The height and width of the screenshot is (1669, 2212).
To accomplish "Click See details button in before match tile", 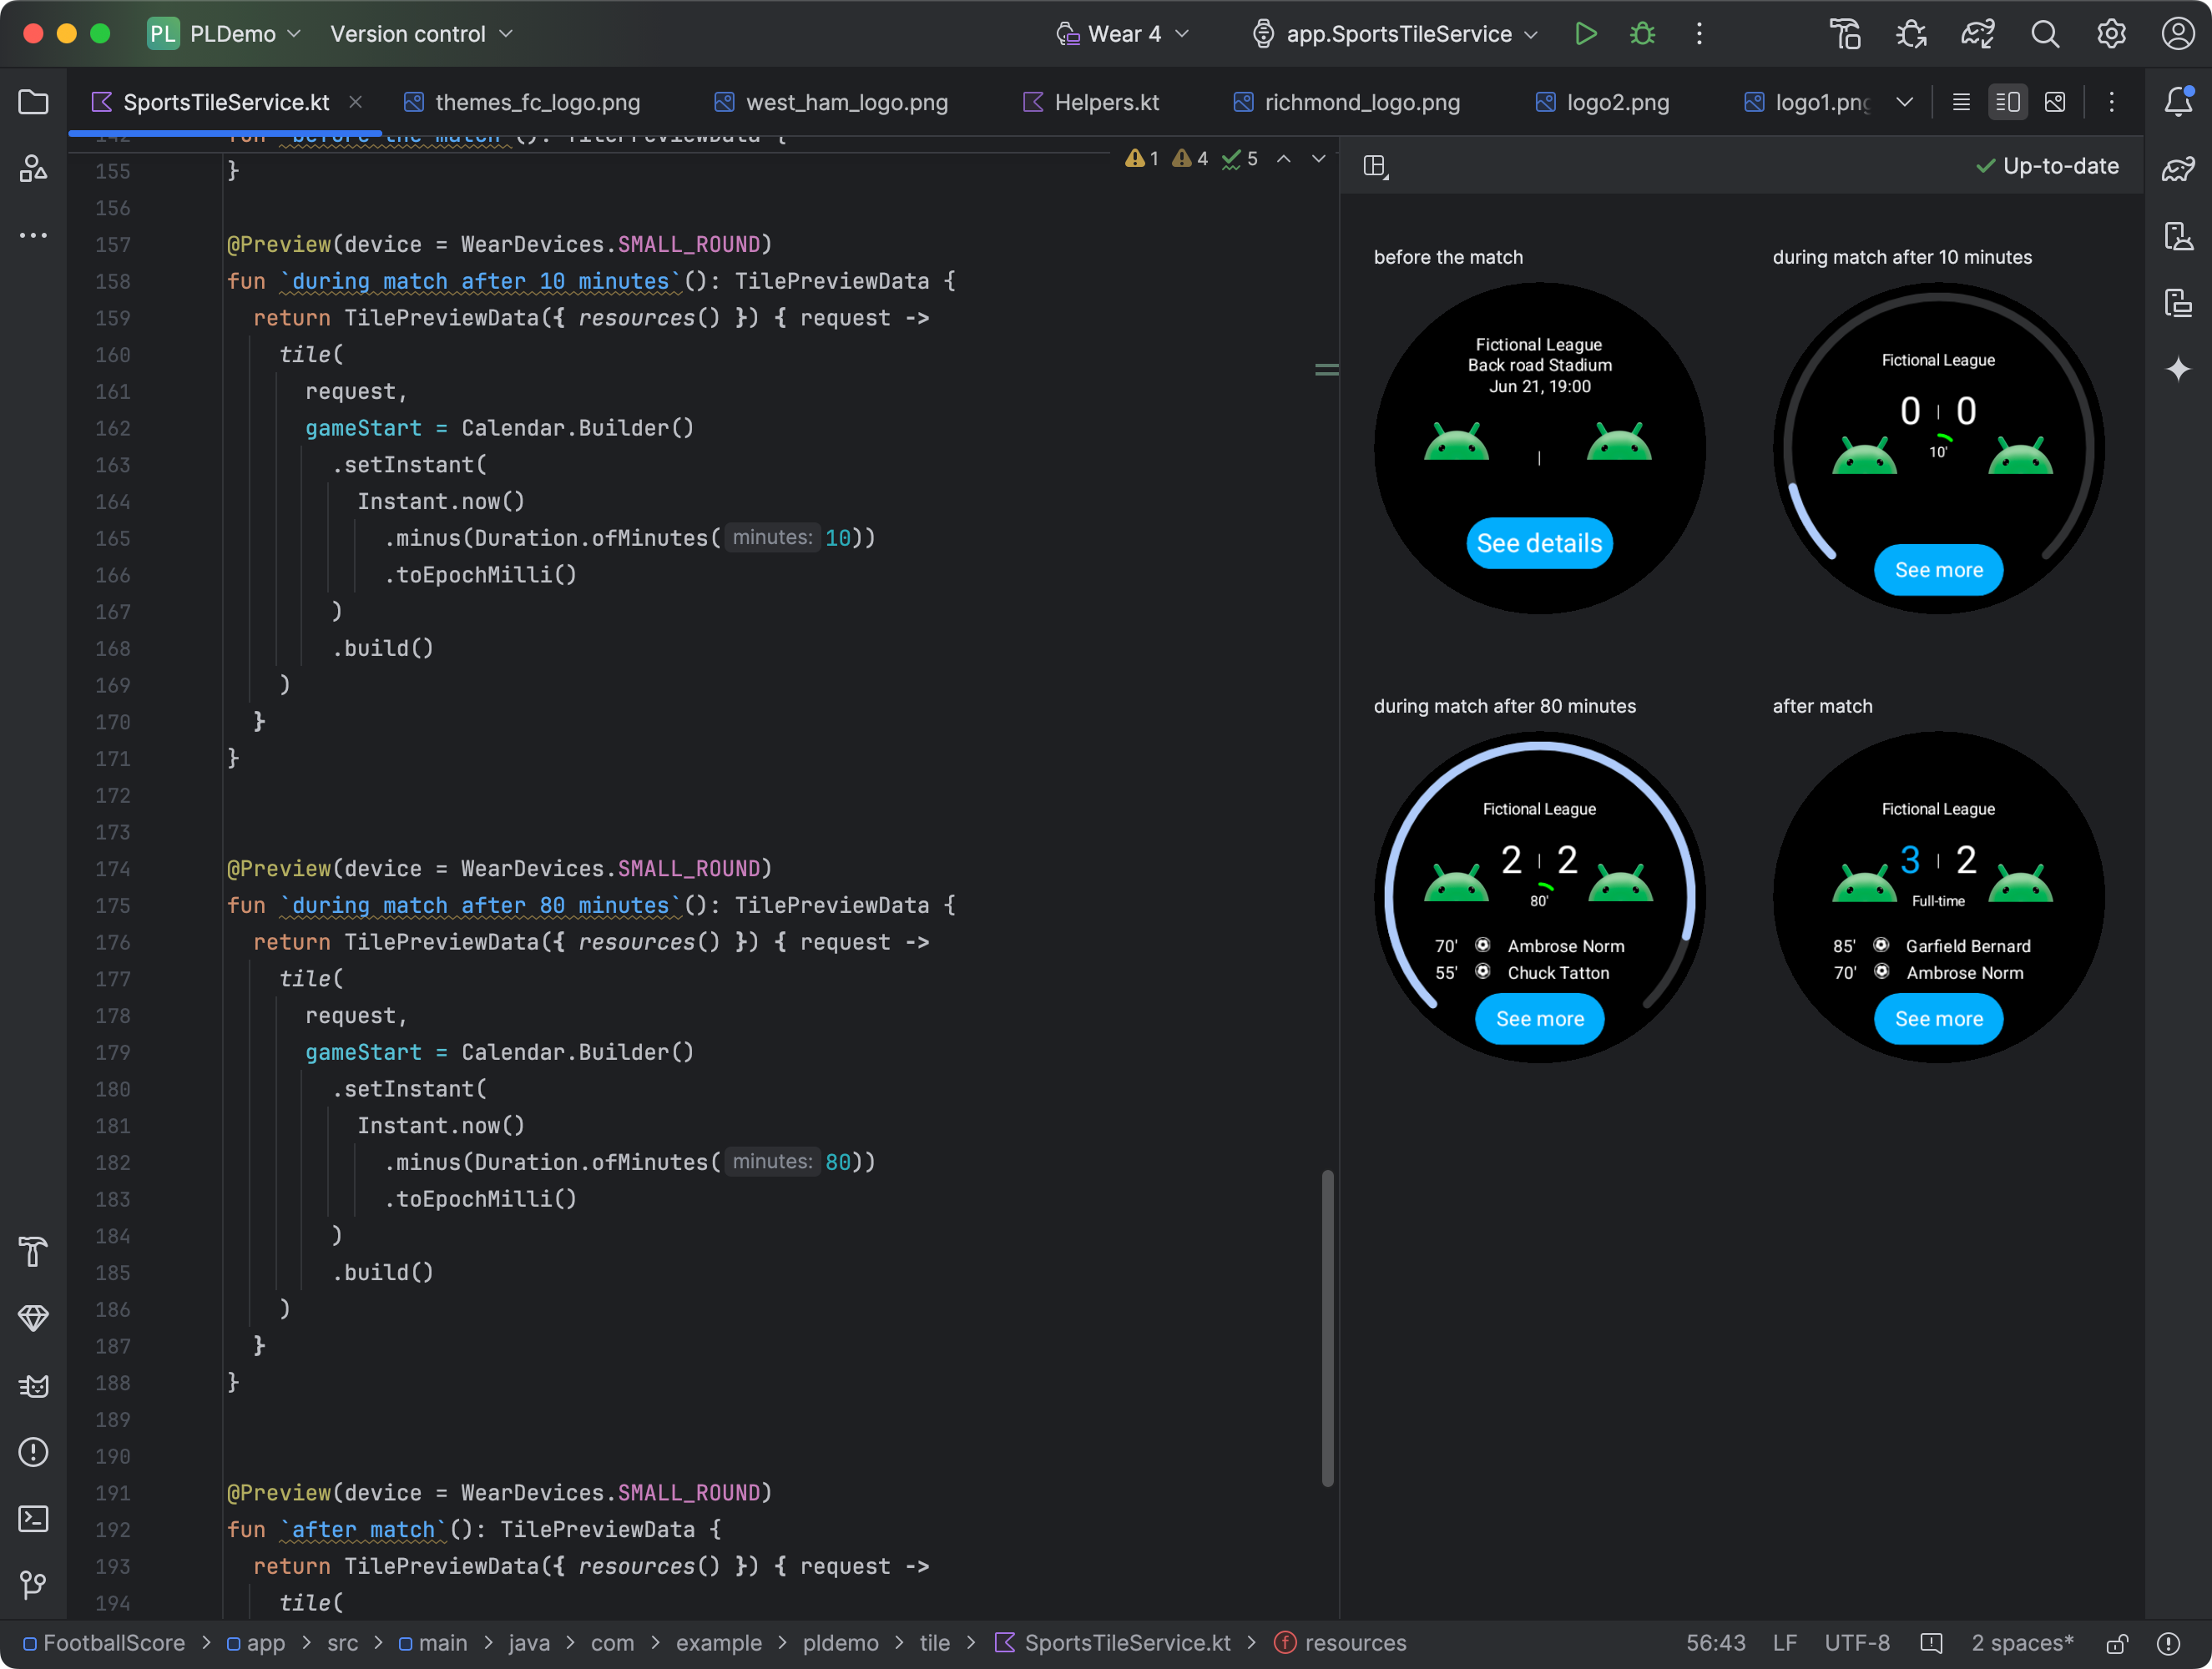I will [1539, 542].
